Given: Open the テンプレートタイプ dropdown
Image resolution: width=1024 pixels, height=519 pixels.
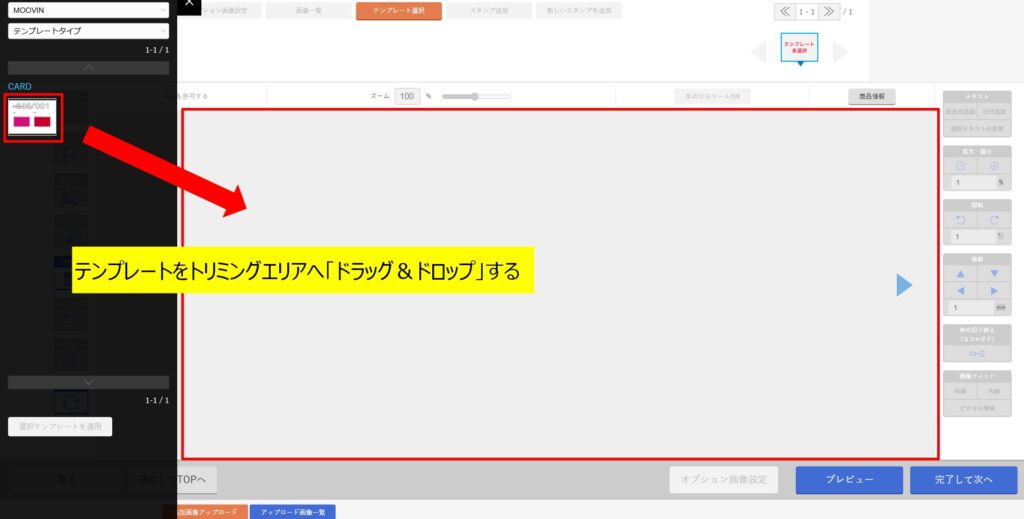Looking at the screenshot, I should 88,31.
